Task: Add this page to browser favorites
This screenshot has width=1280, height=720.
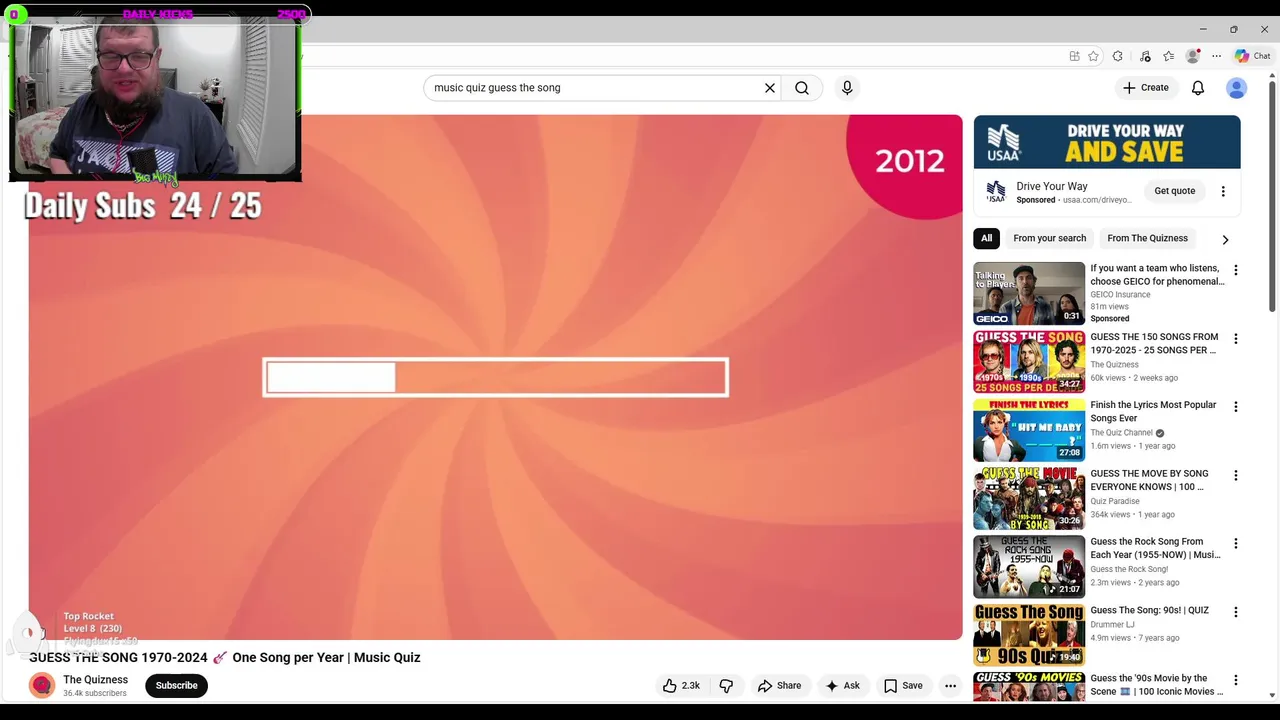Action: [1094, 56]
